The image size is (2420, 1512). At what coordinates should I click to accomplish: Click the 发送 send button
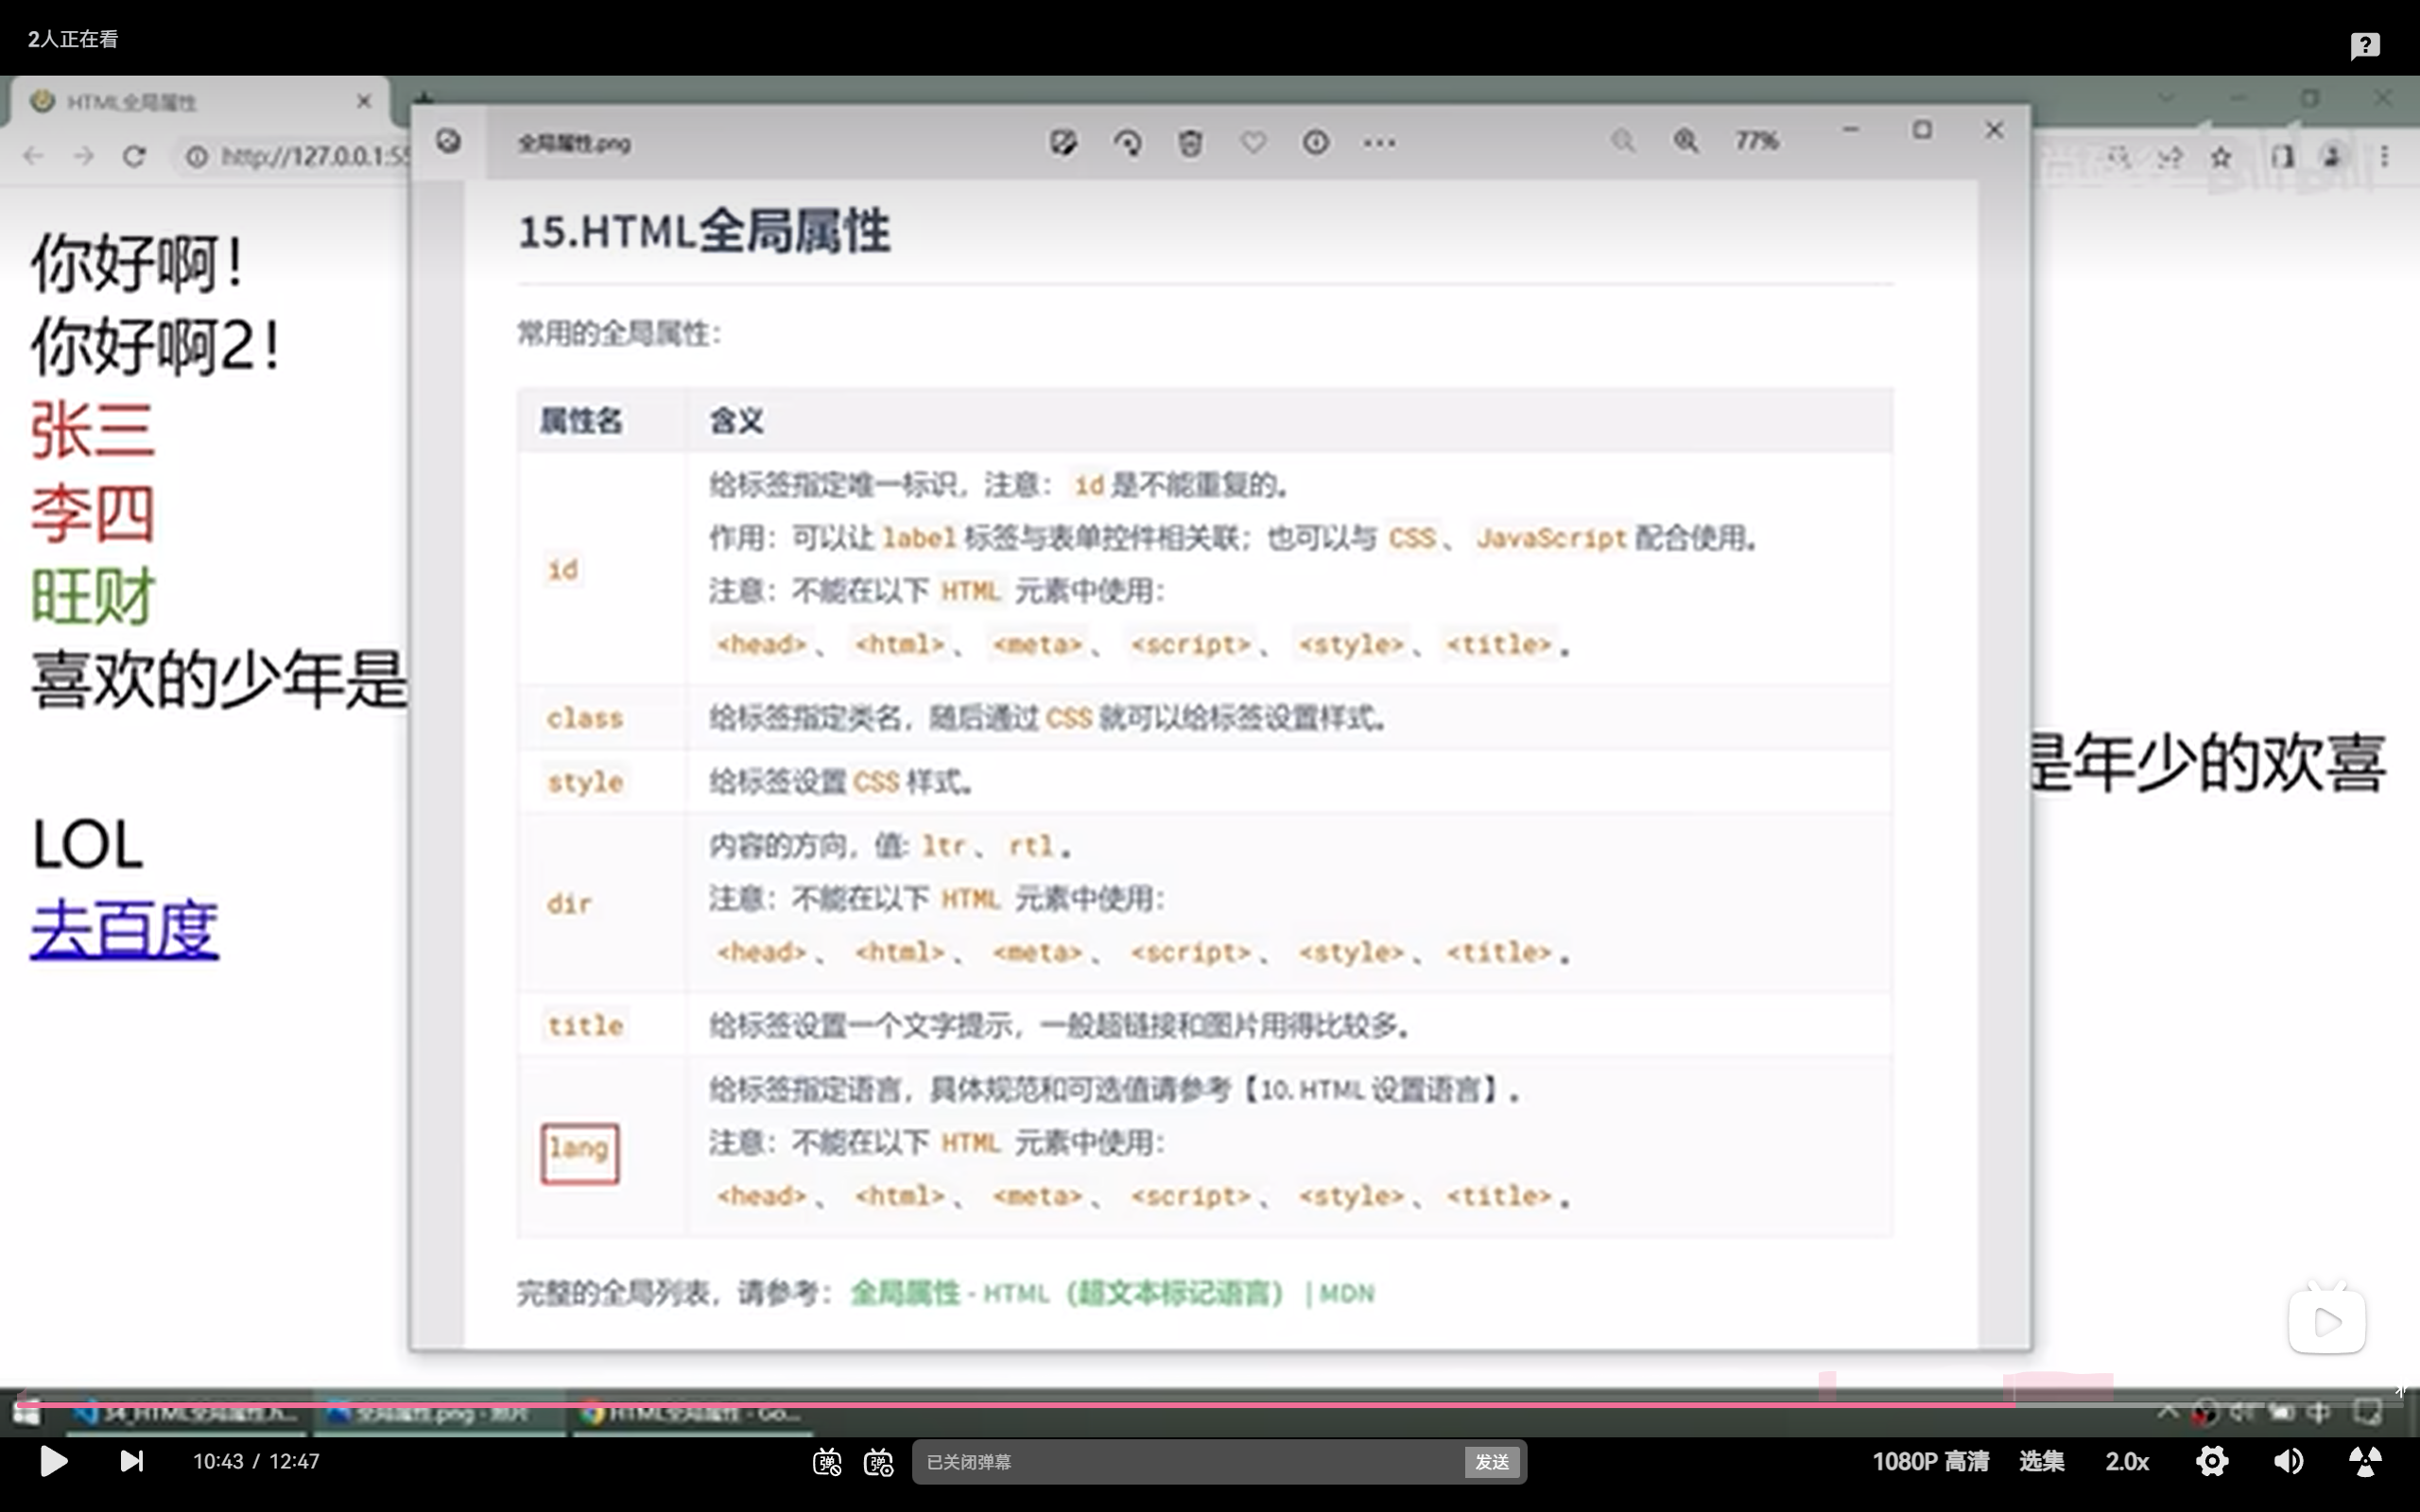[1491, 1461]
